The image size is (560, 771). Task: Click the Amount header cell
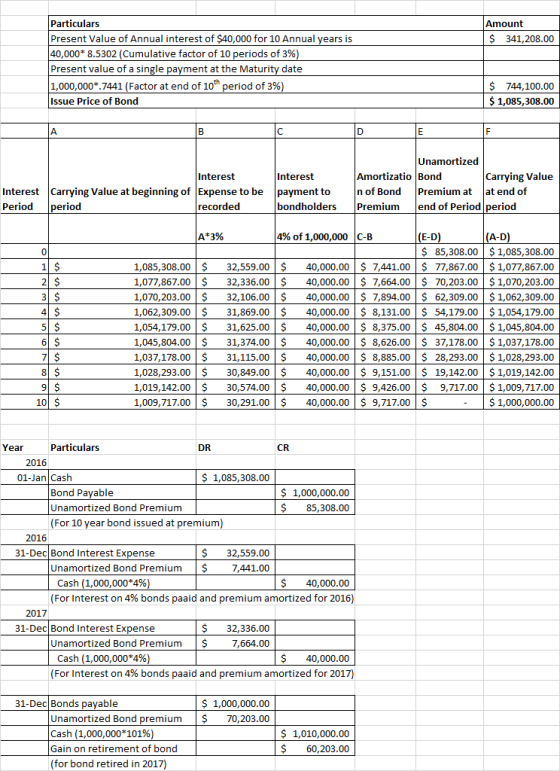point(522,23)
